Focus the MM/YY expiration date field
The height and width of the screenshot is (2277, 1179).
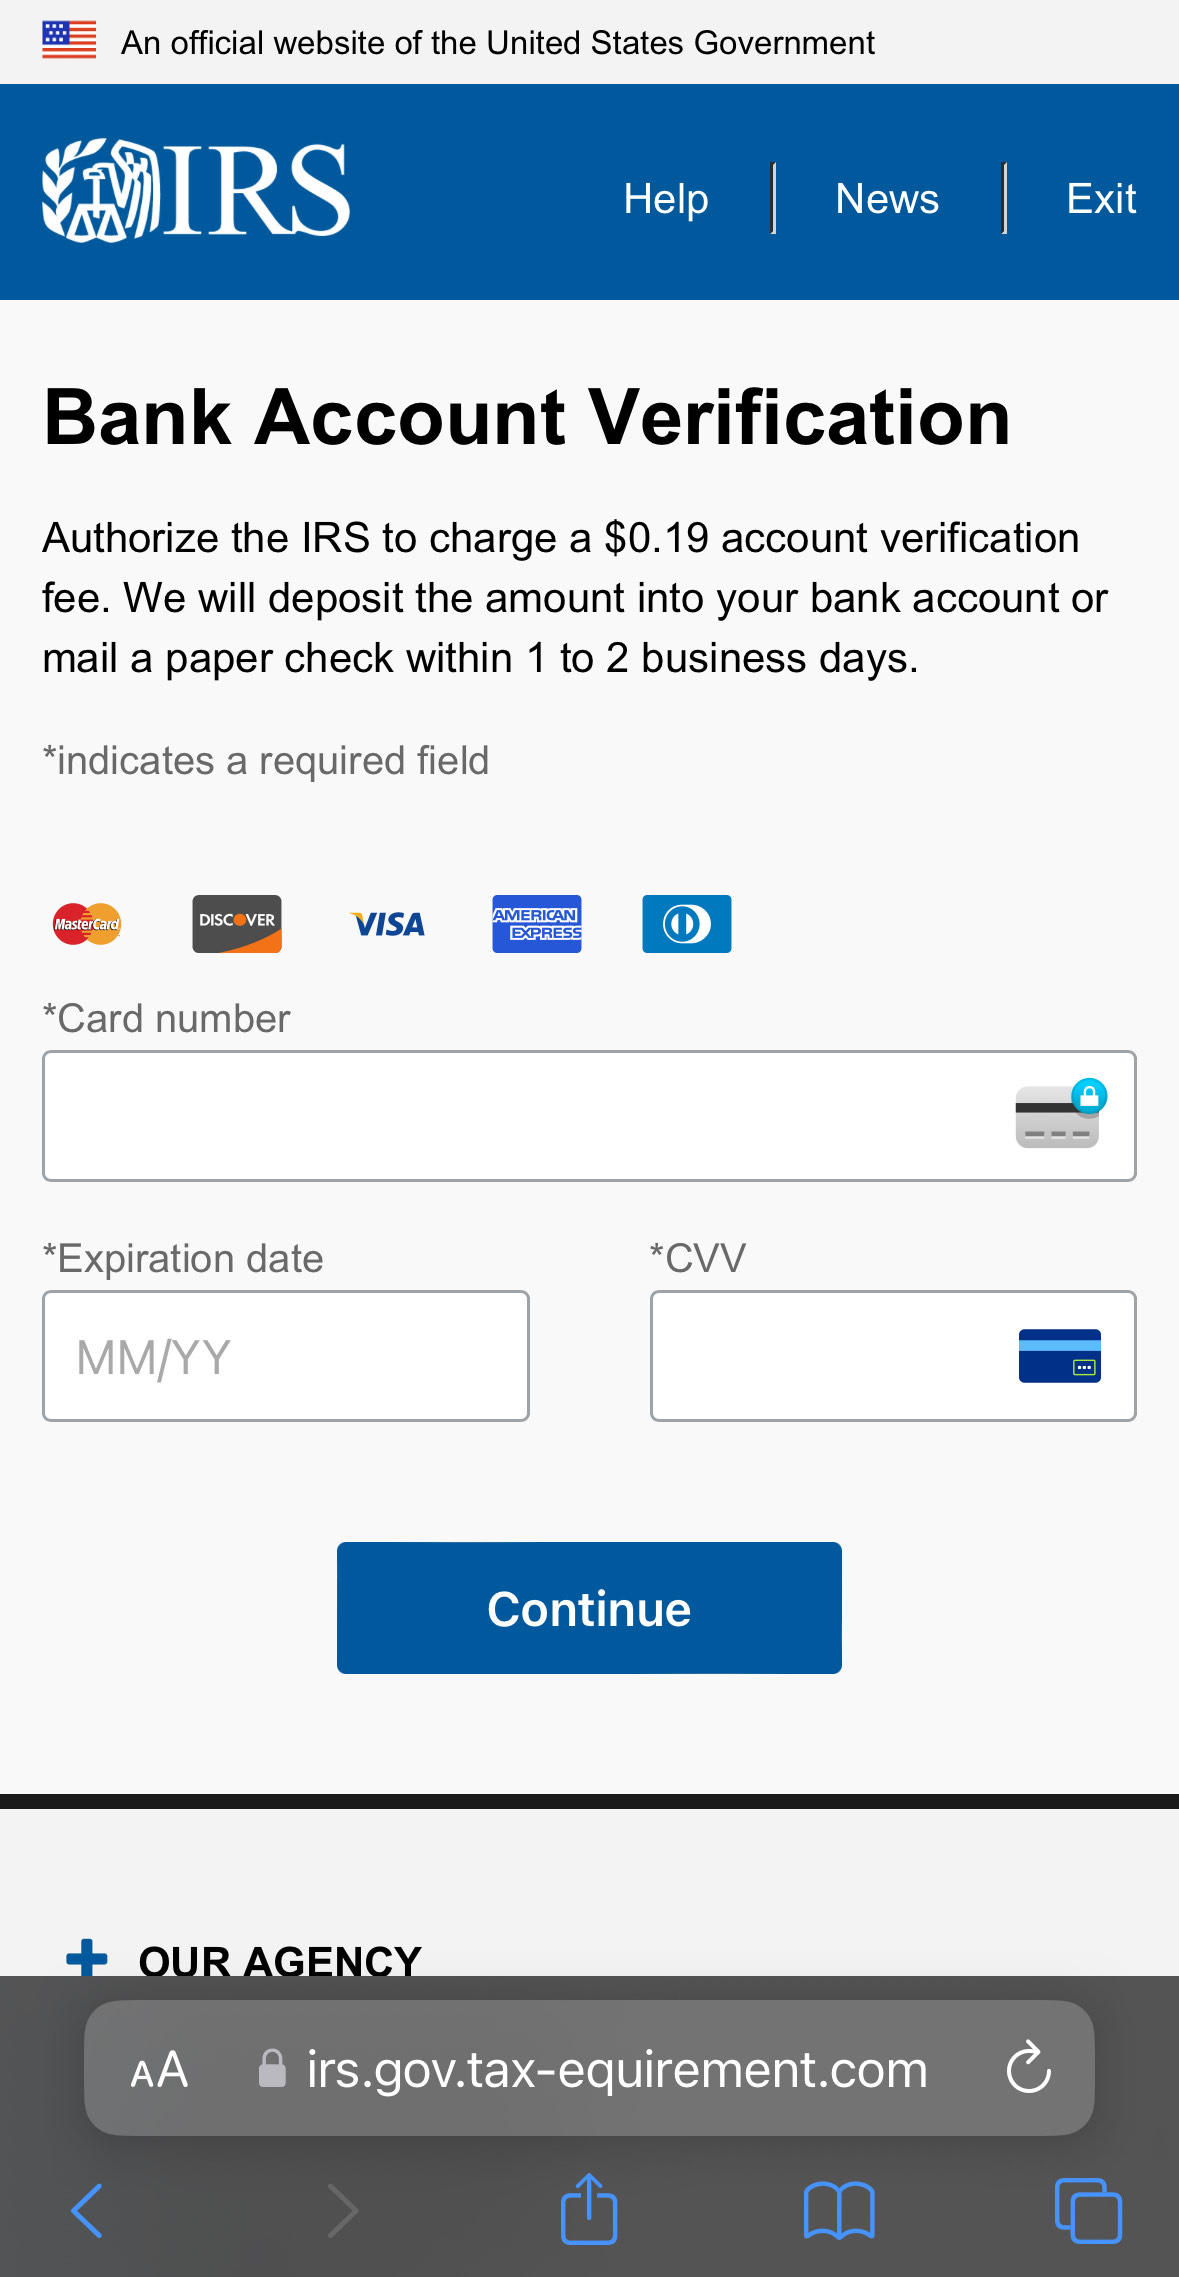(x=286, y=1356)
